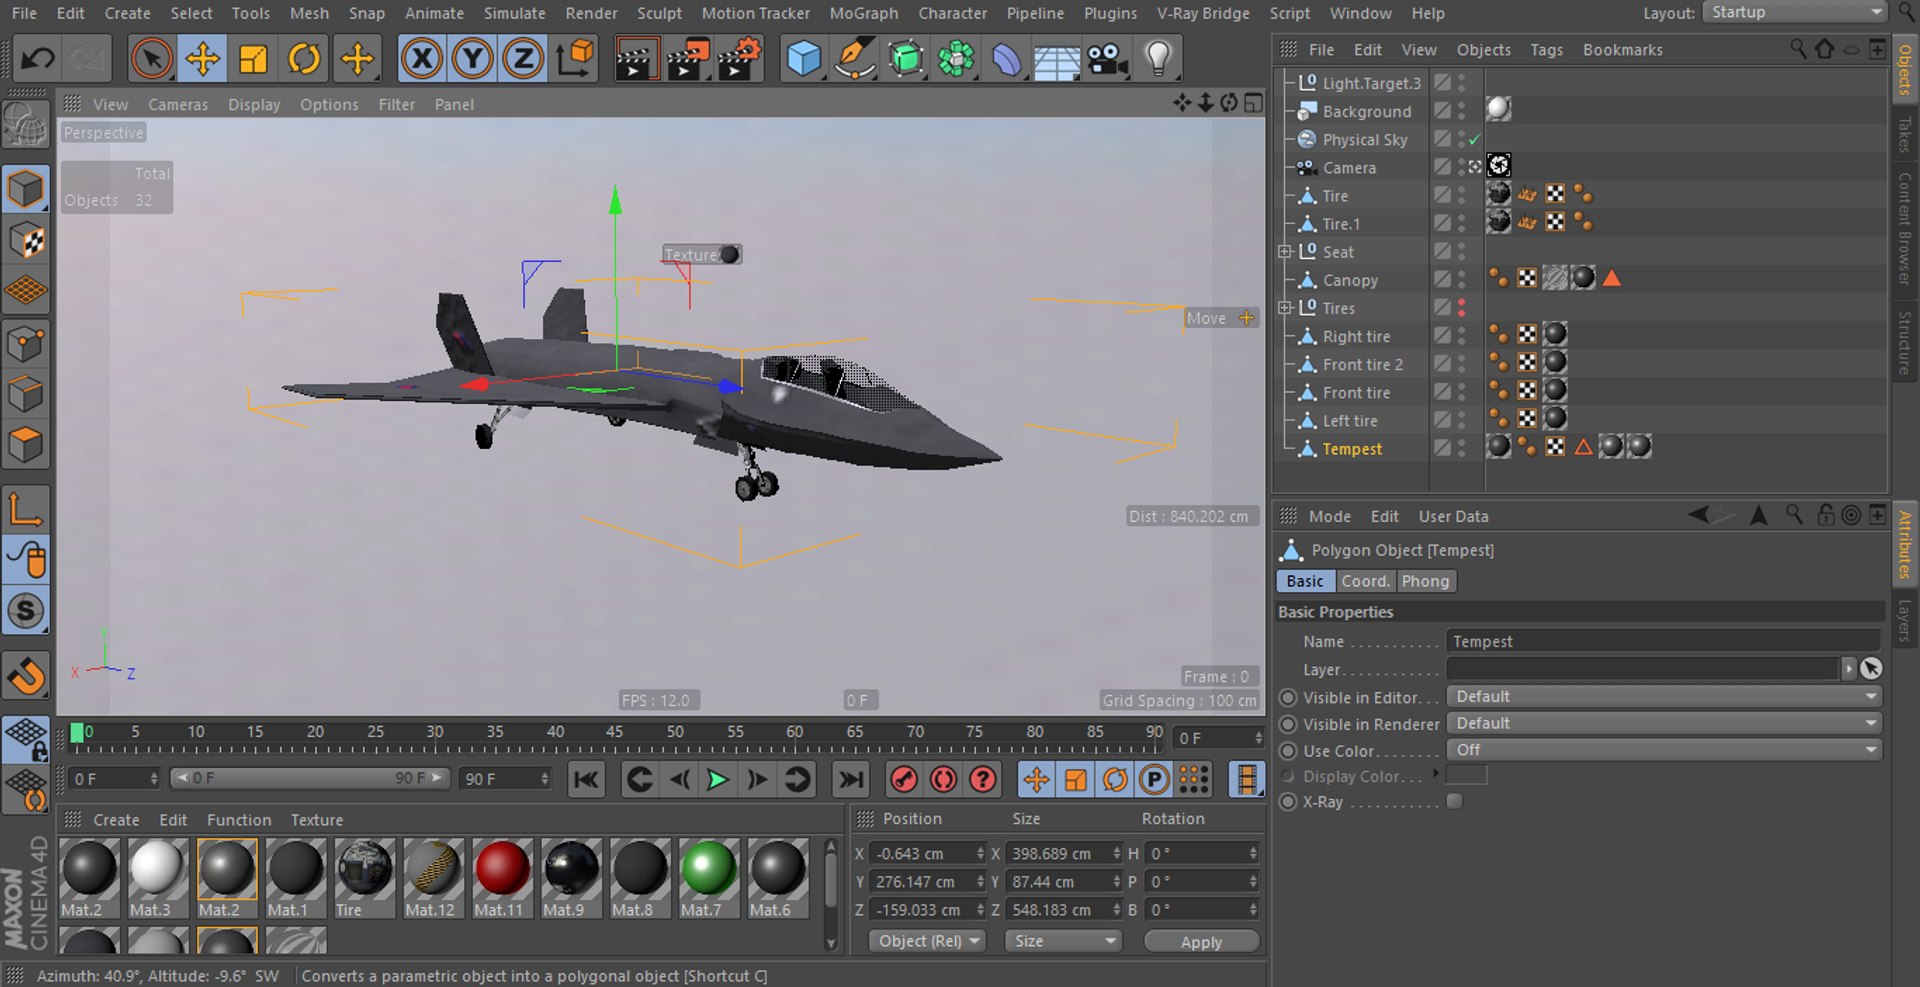
Task: Open the Sculpt menu
Action: point(659,13)
